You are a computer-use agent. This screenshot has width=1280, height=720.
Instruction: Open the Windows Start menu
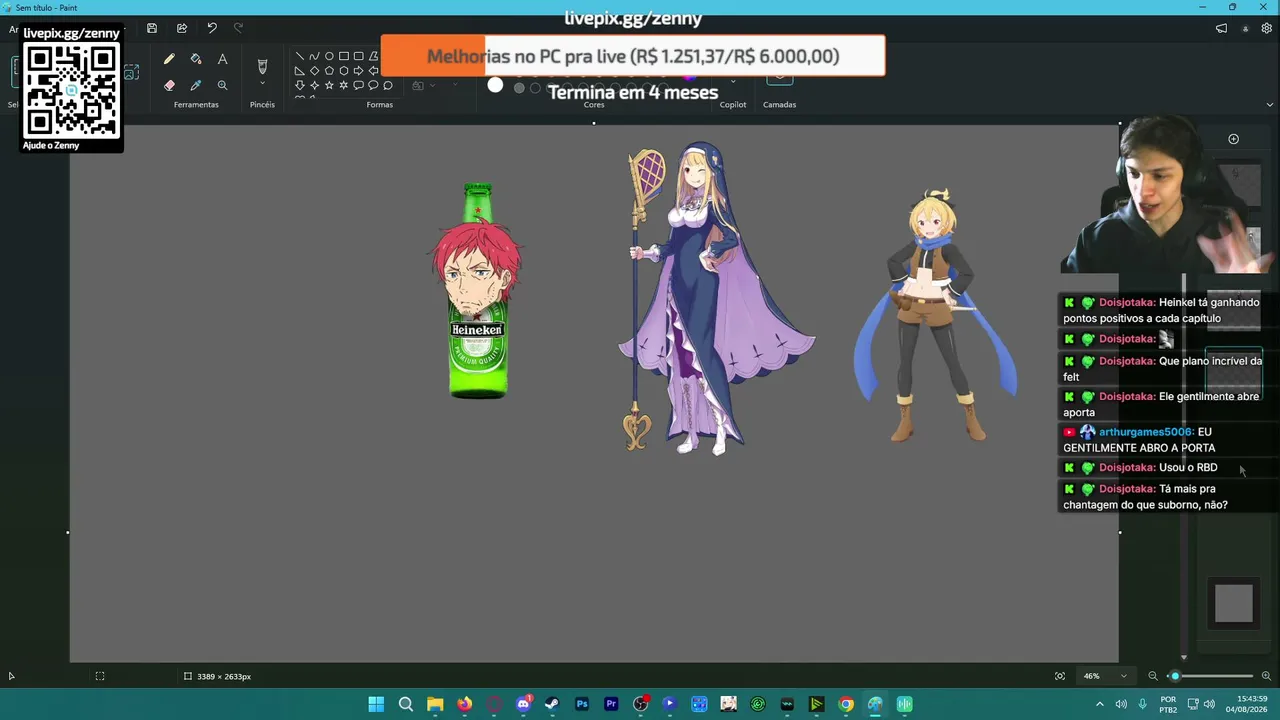[x=376, y=704]
